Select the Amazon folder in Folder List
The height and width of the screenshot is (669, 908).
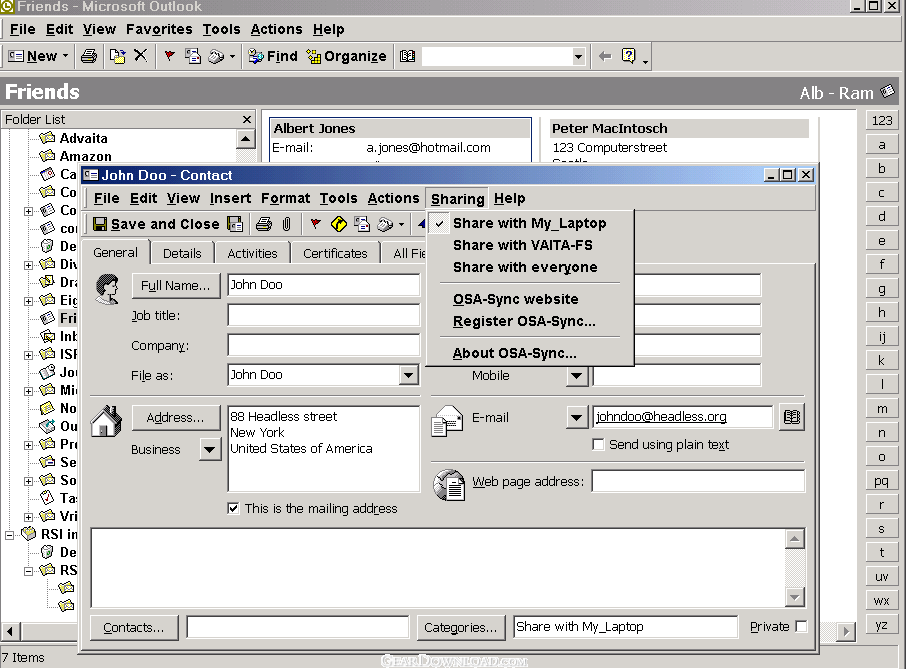[85, 156]
